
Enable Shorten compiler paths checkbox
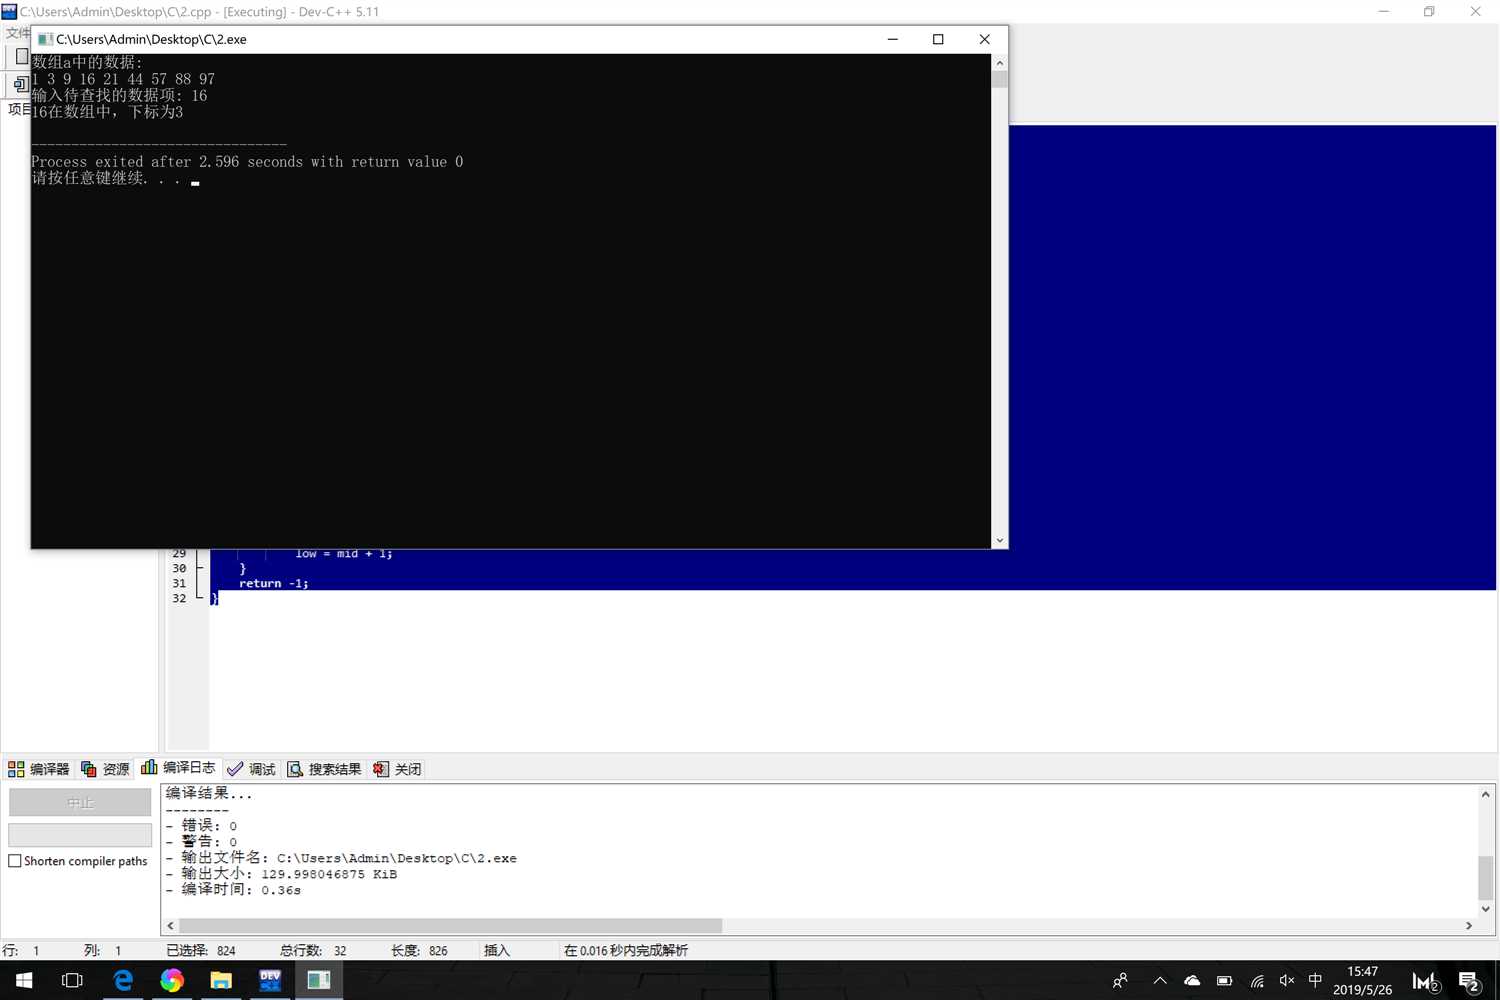coord(15,861)
